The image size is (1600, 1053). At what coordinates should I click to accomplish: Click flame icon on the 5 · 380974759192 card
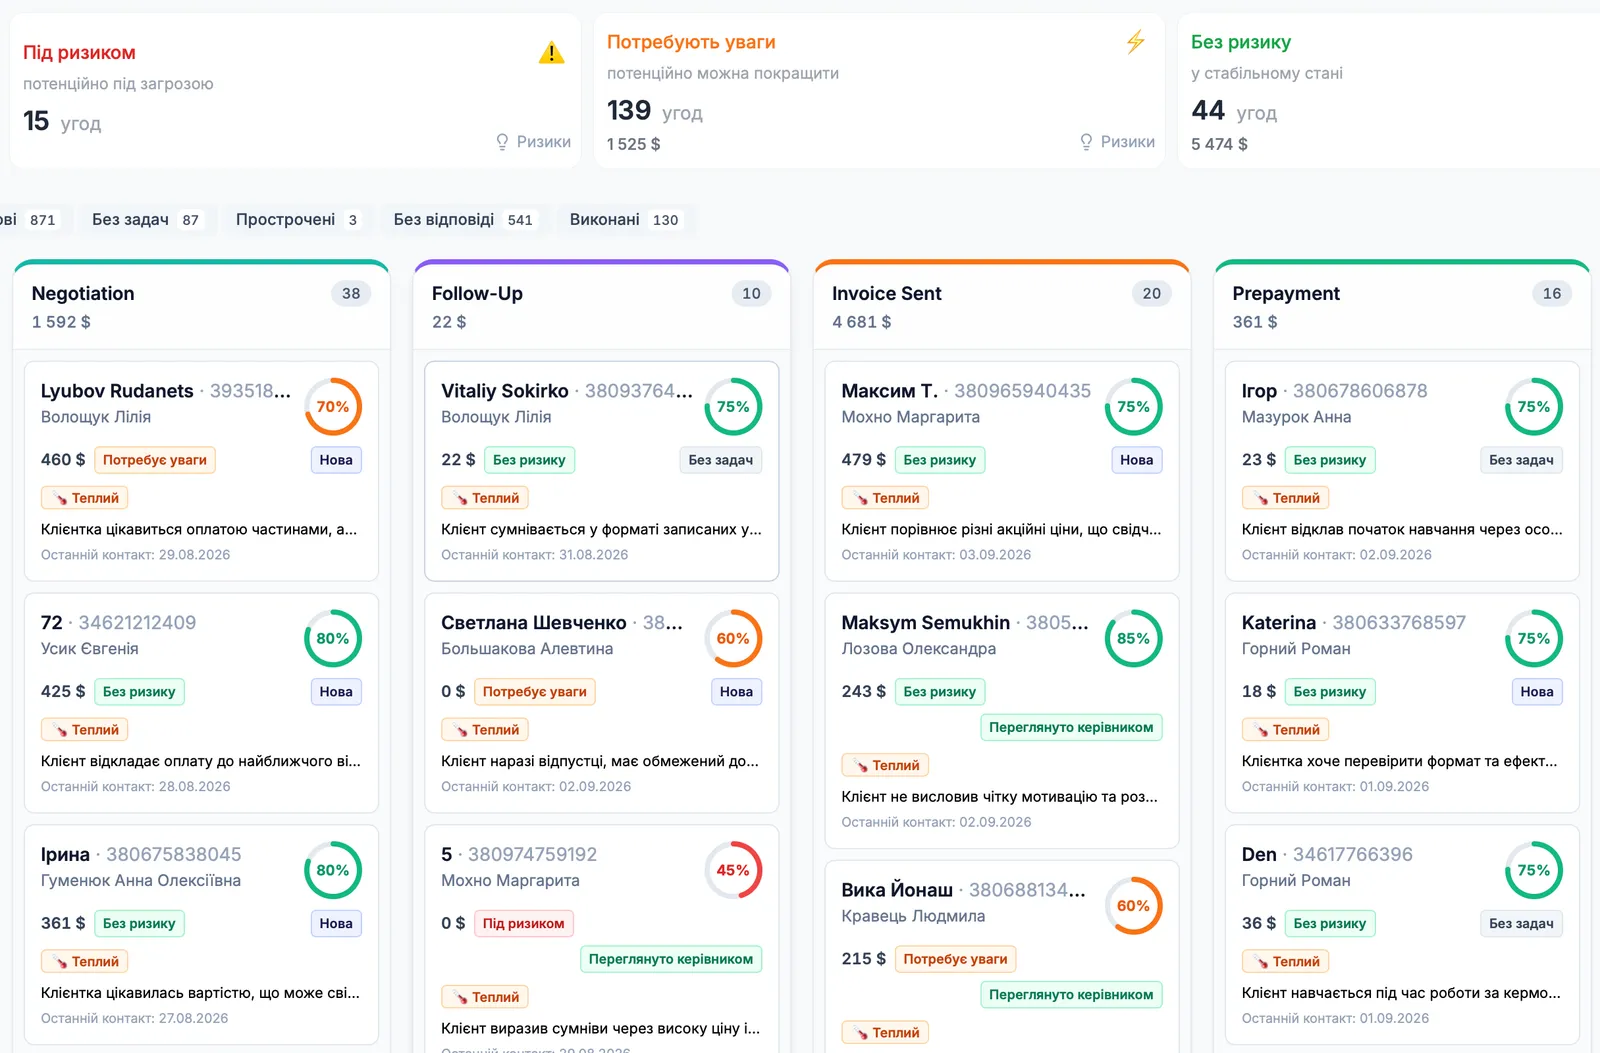tap(461, 997)
